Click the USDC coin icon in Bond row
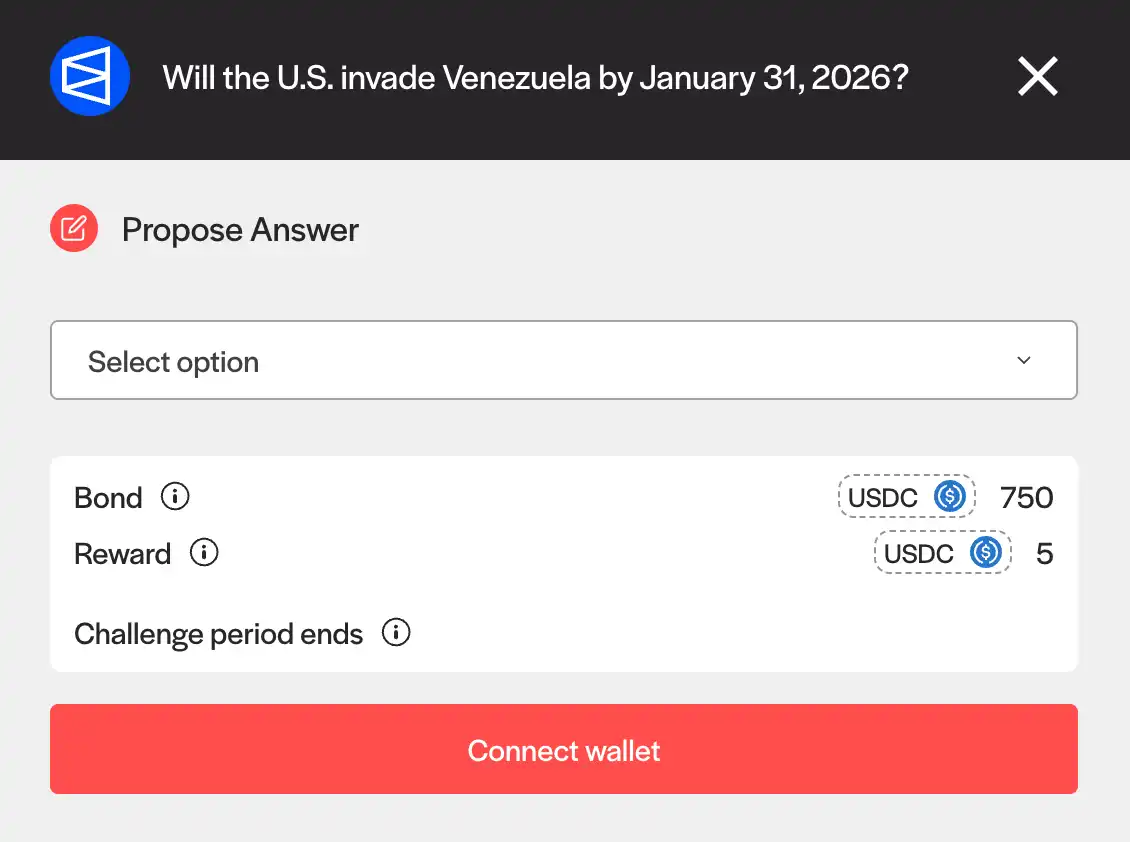 coord(949,497)
